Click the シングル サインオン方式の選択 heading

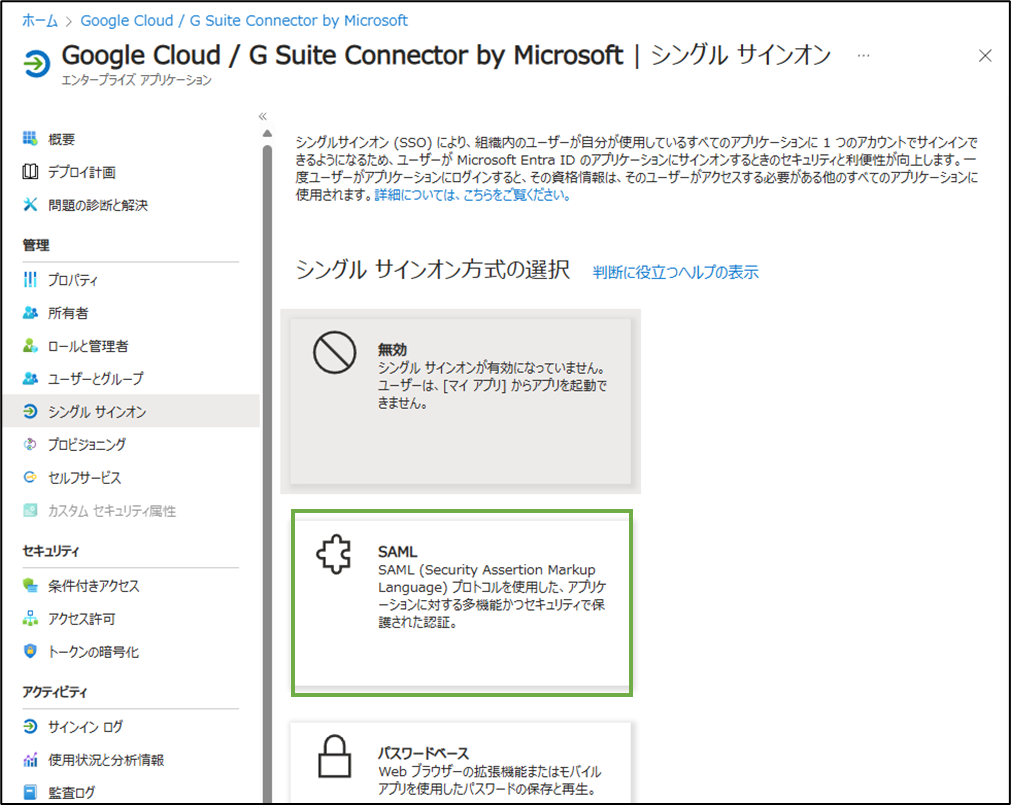pos(433,269)
